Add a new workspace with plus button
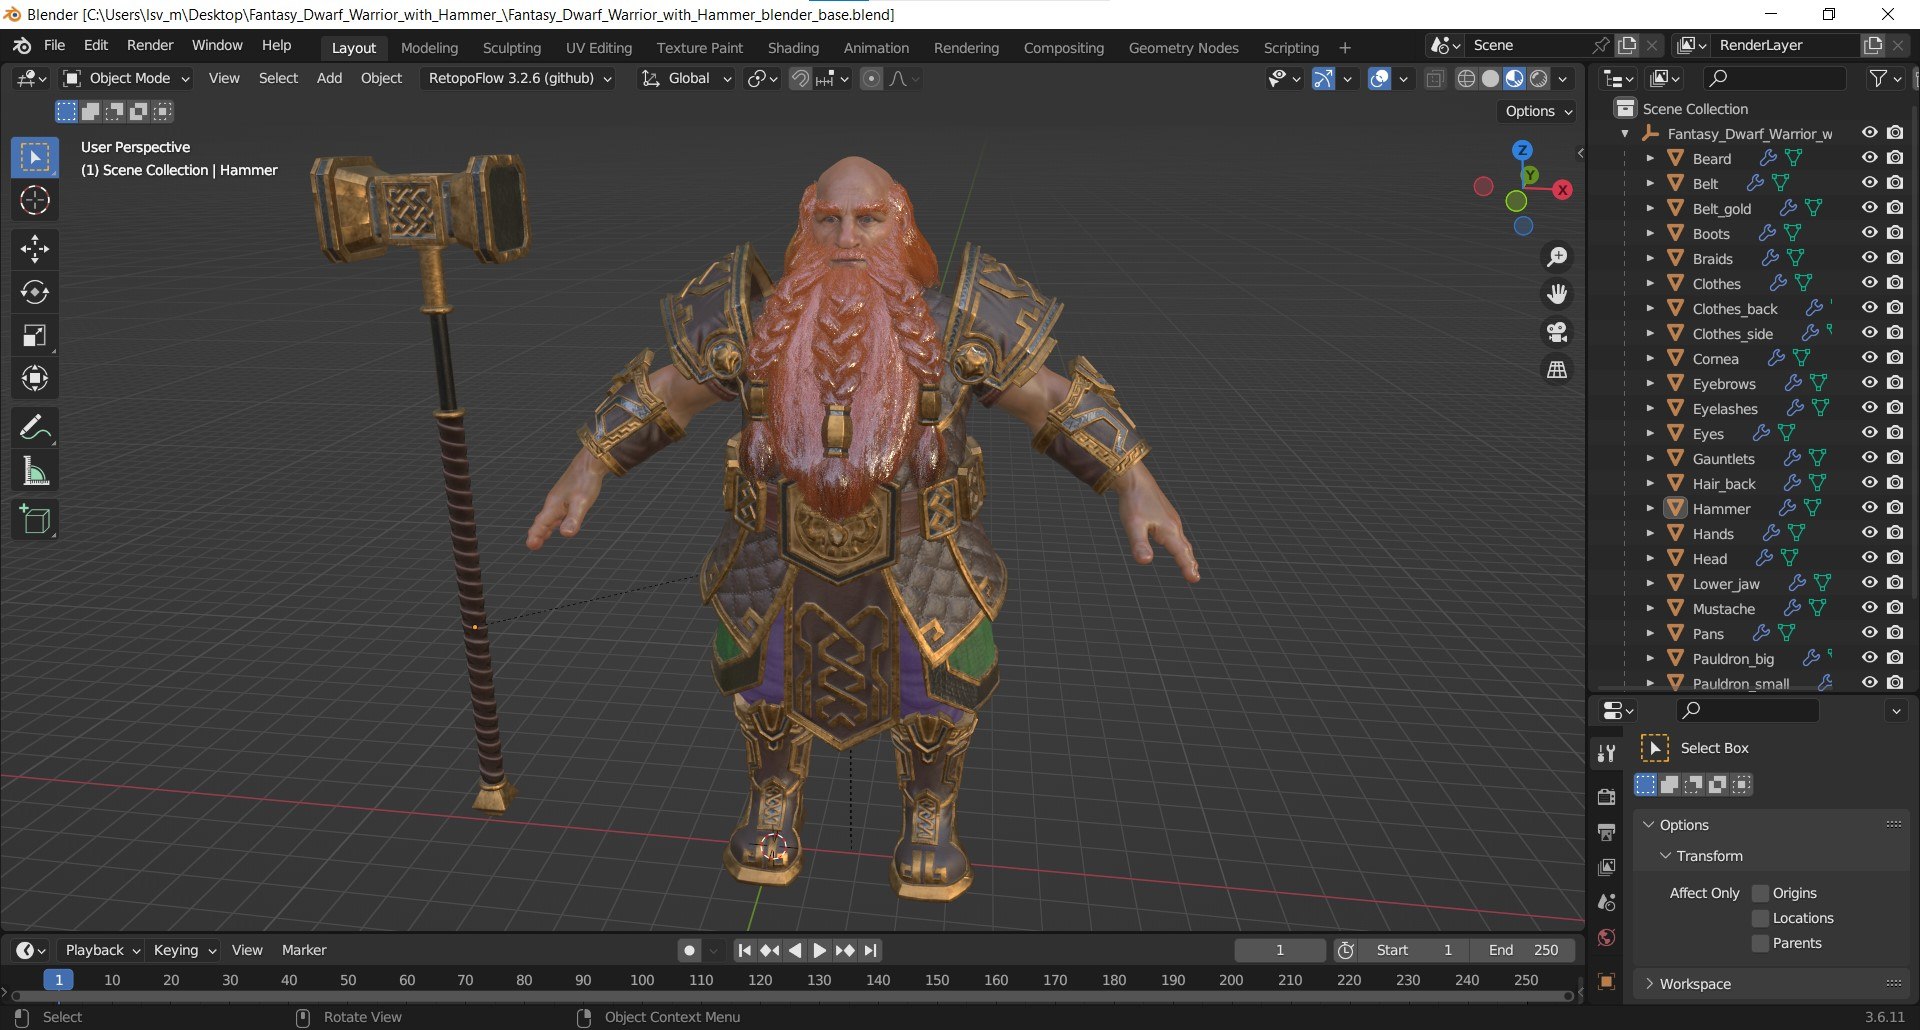This screenshot has width=1920, height=1030. pyautogui.click(x=1345, y=48)
